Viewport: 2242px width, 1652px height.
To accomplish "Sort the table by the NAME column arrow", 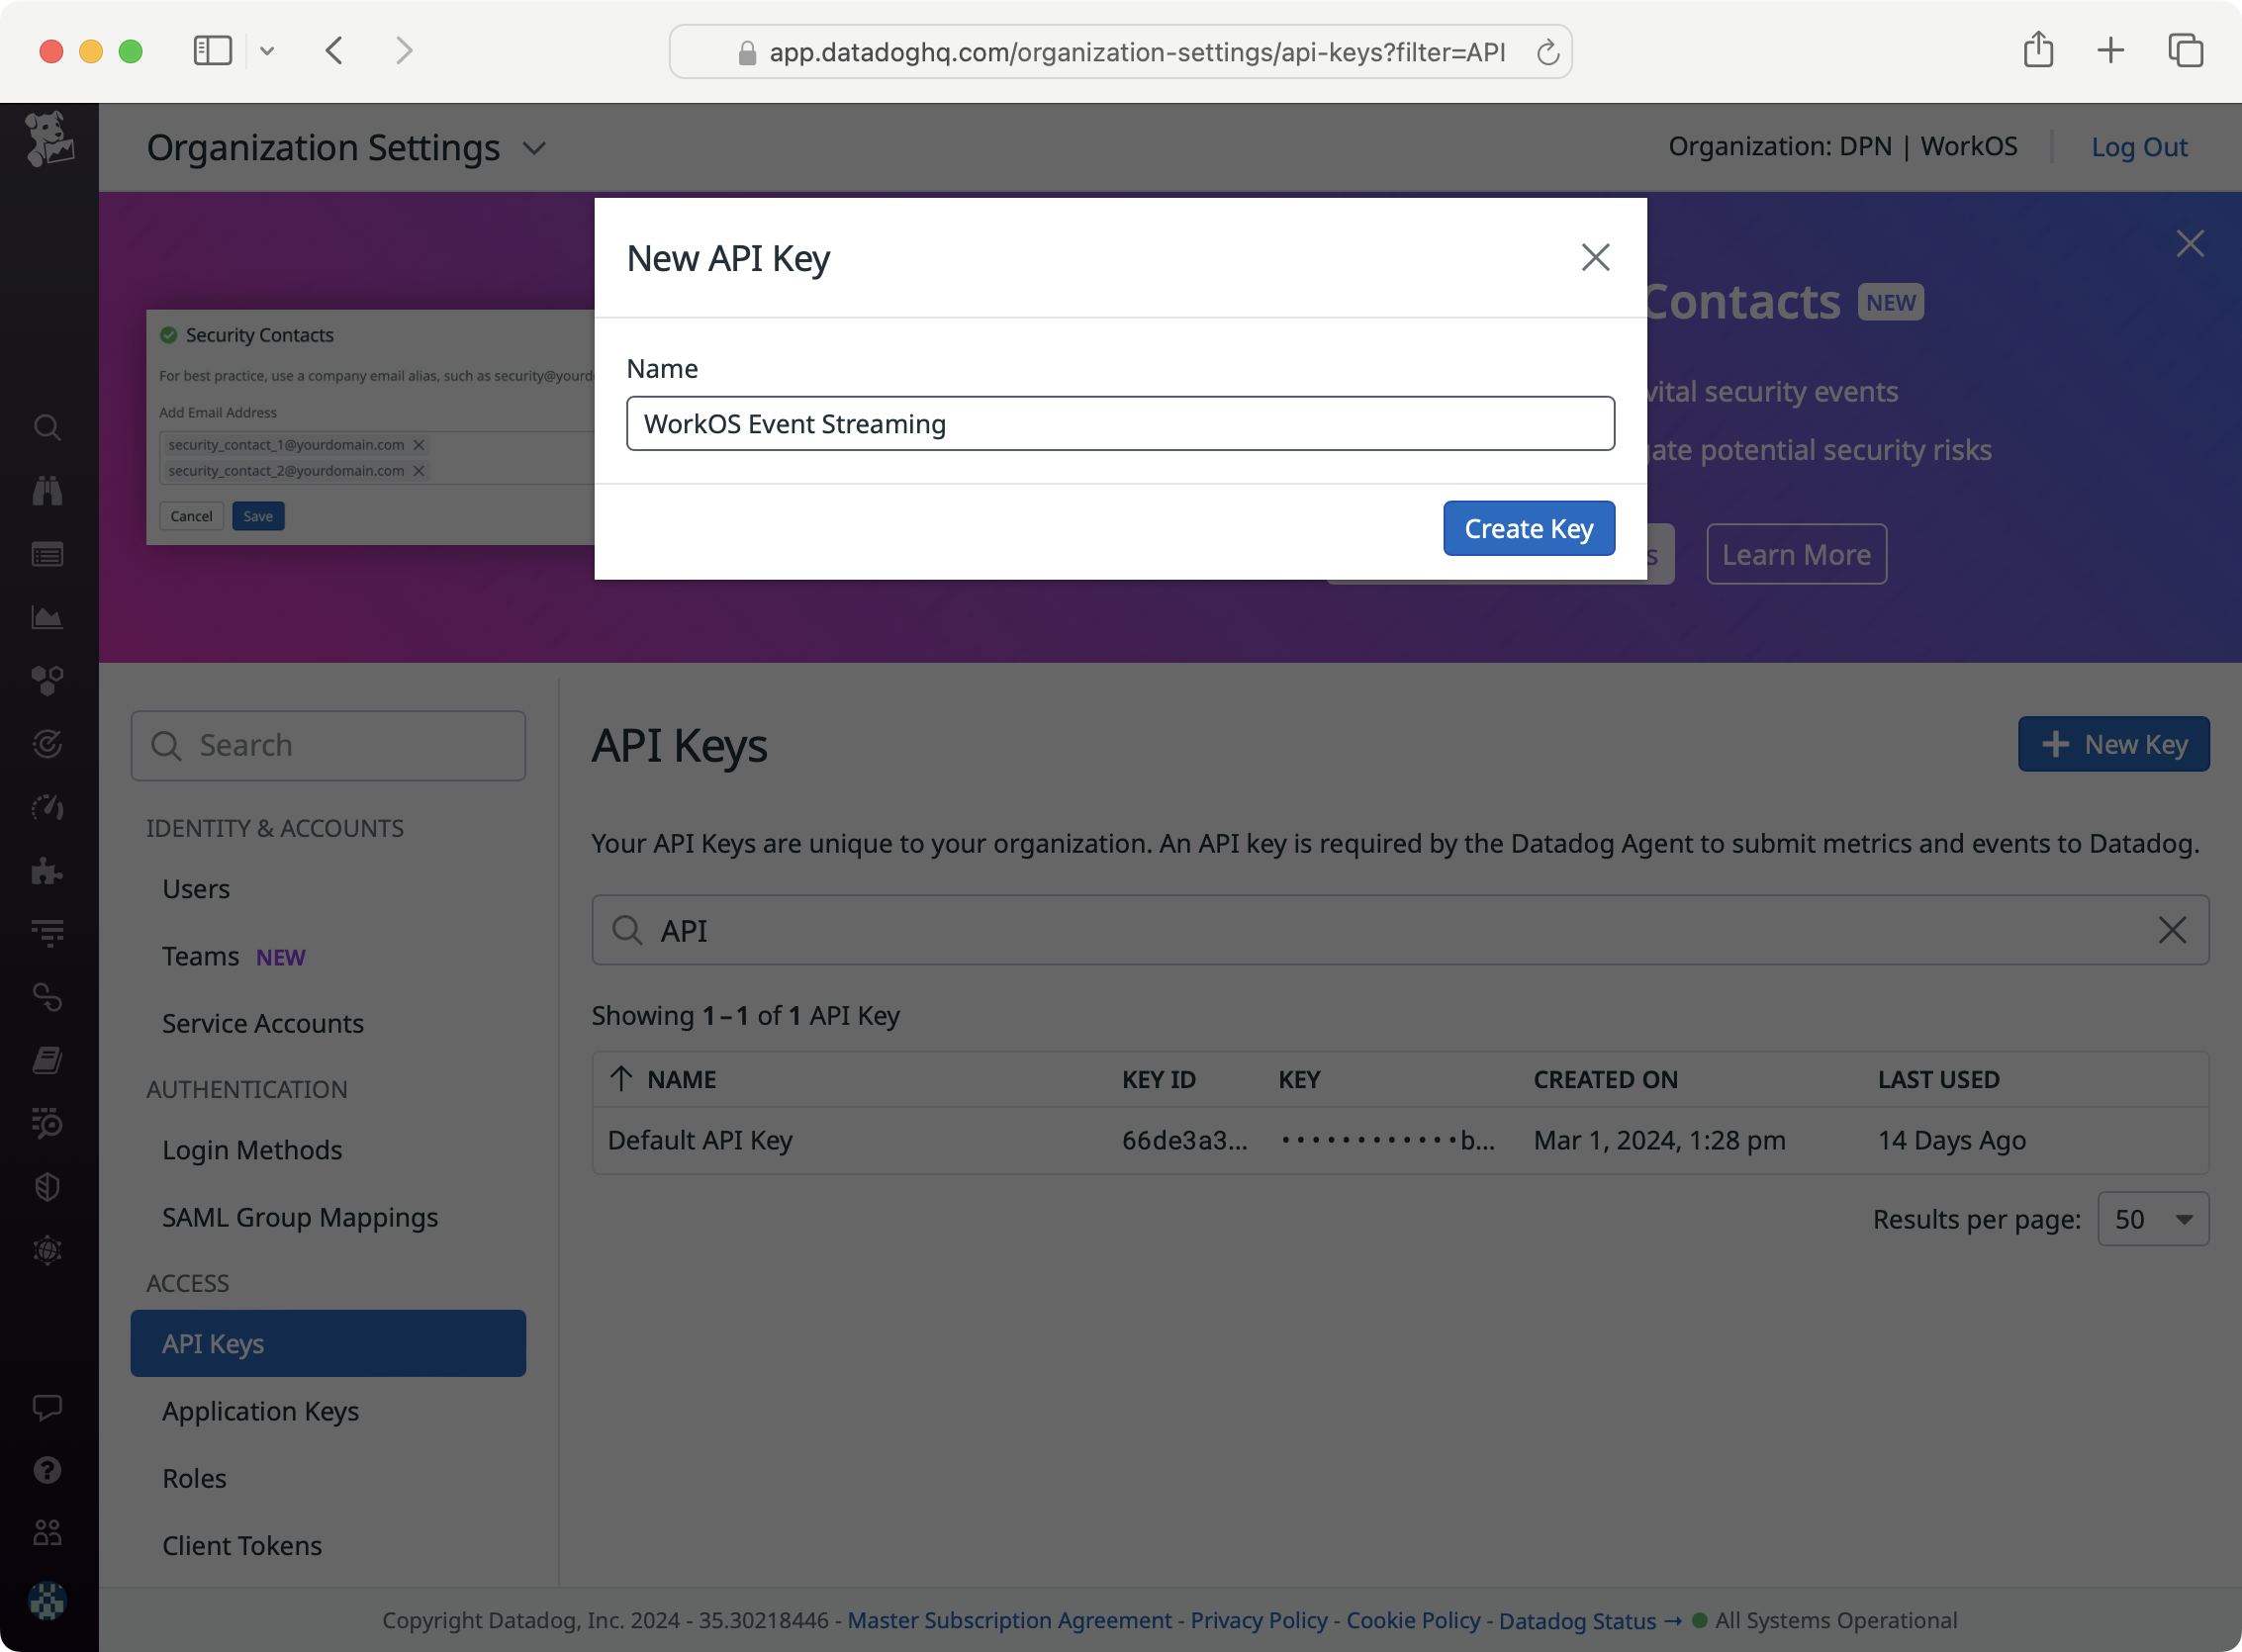I will (x=622, y=1079).
